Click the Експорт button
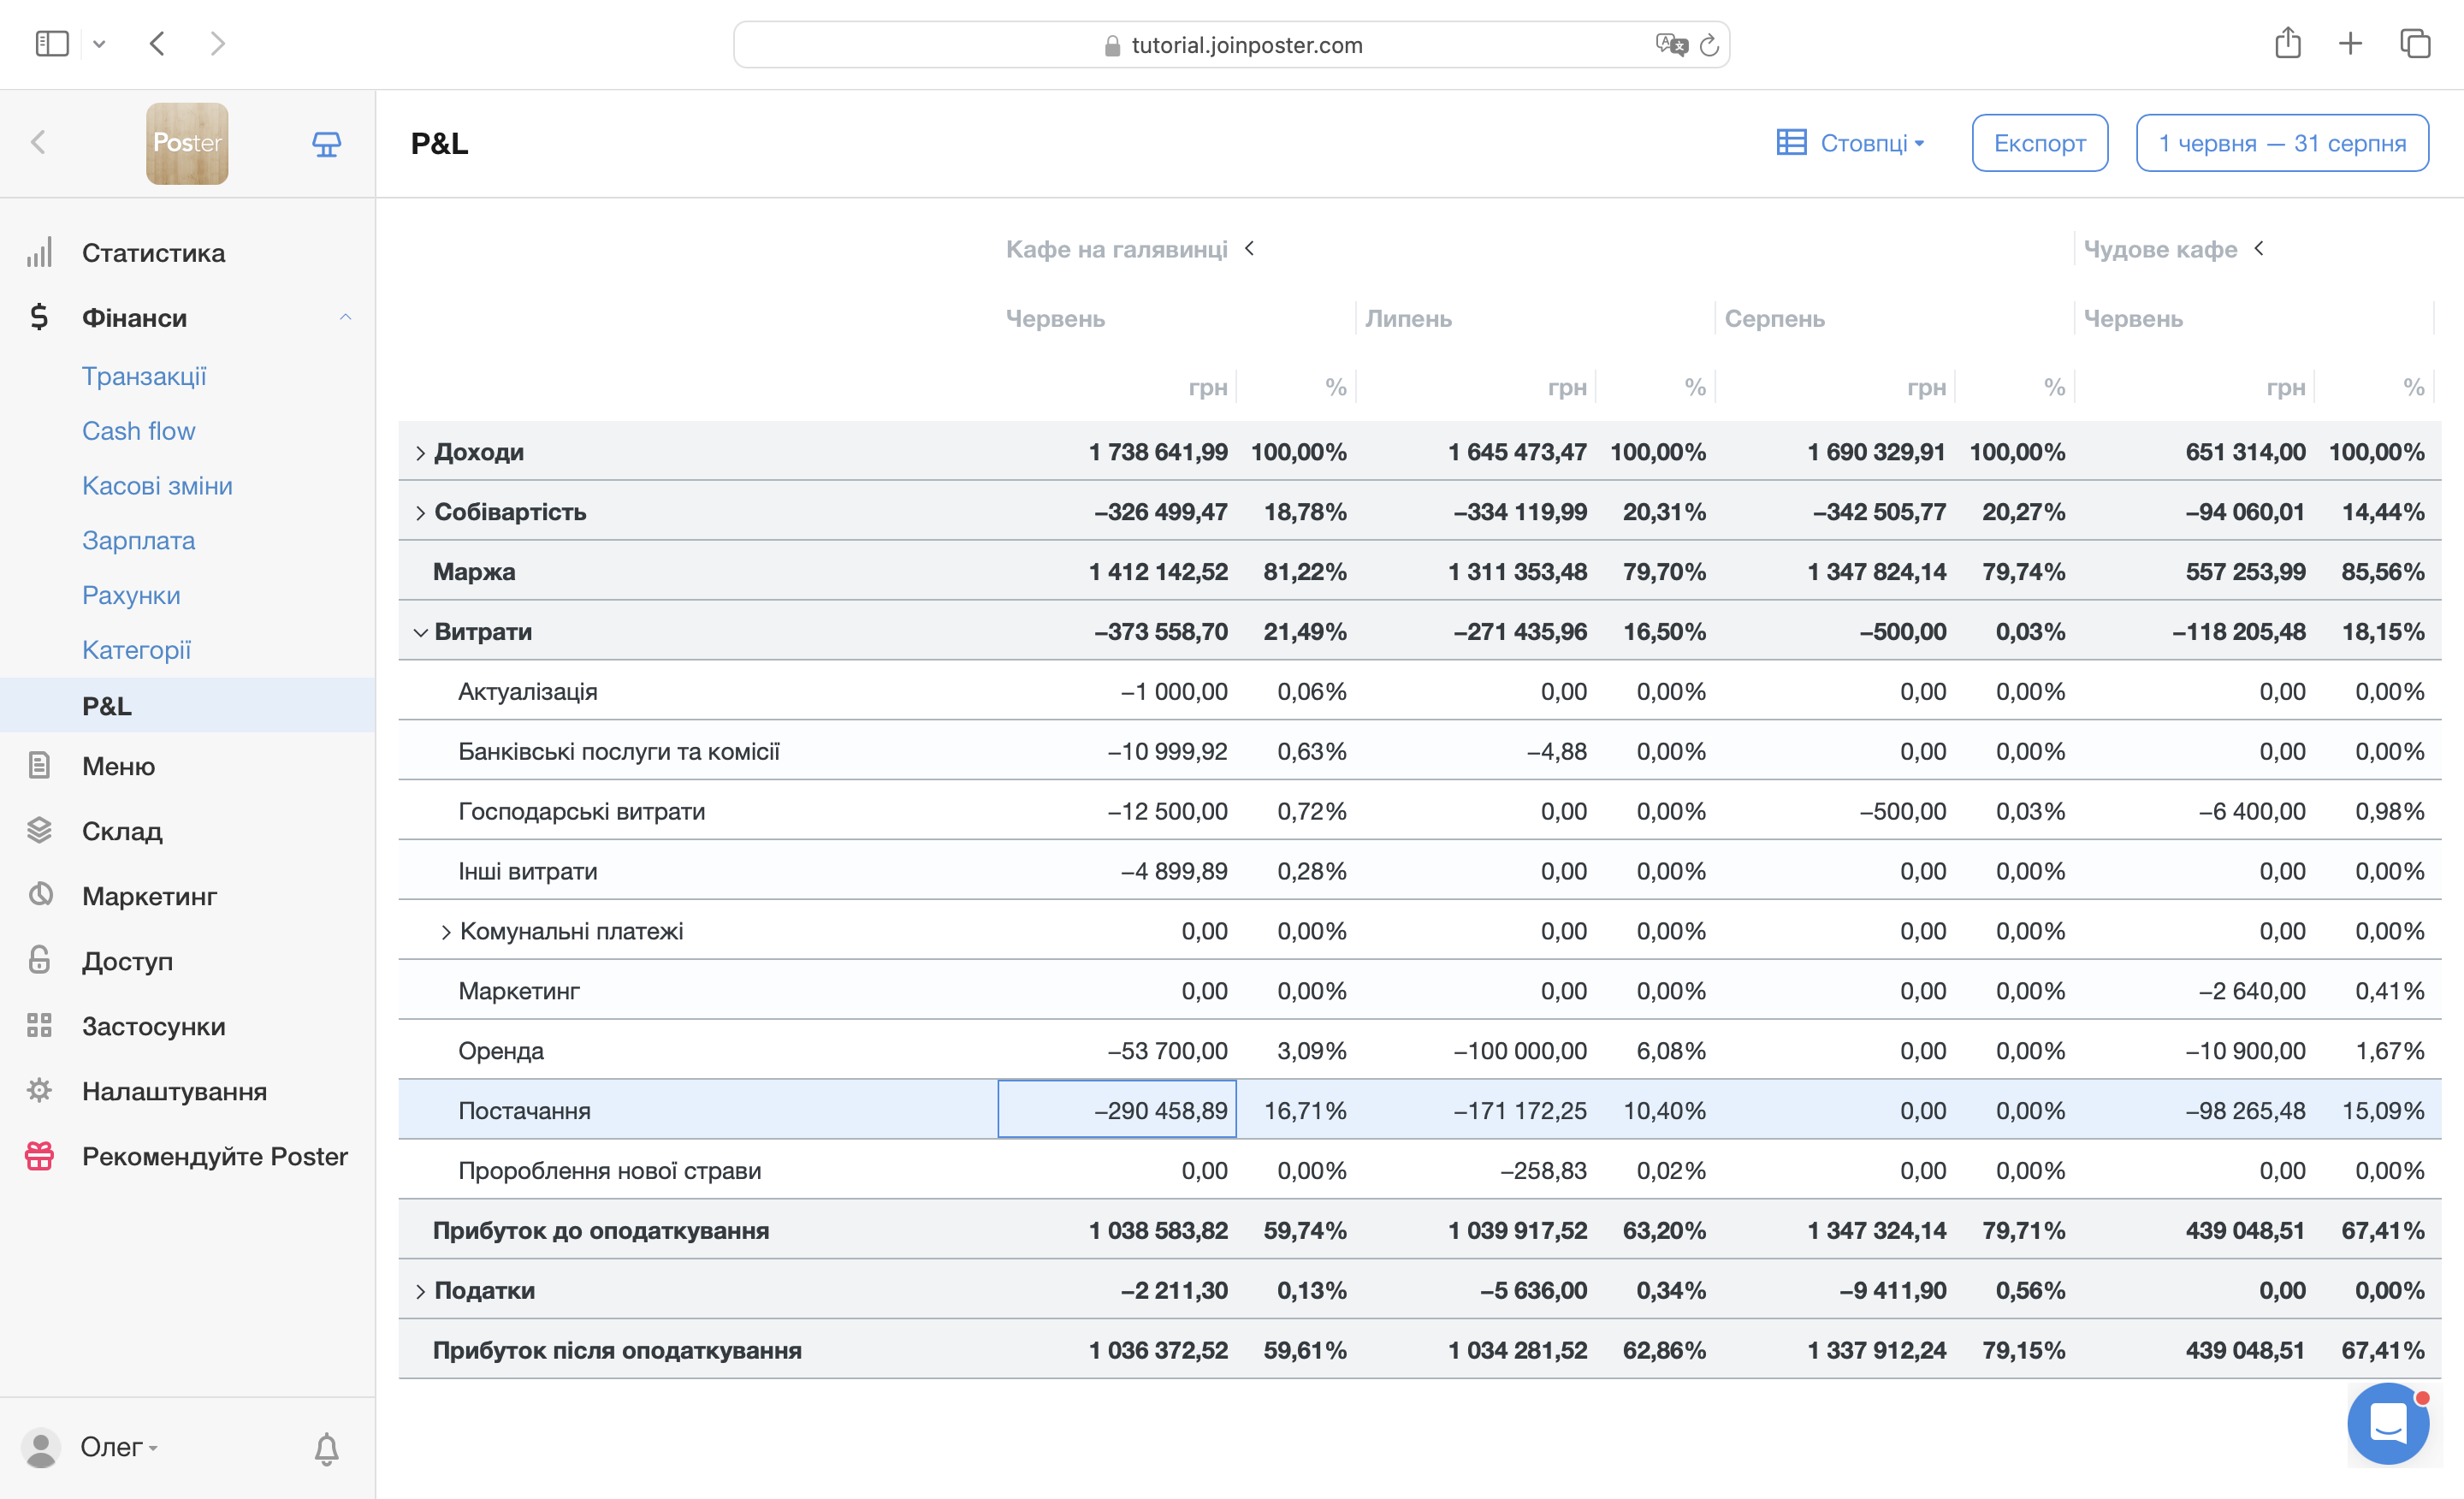Screen dimensions: 2464x1499 [x=2039, y=143]
